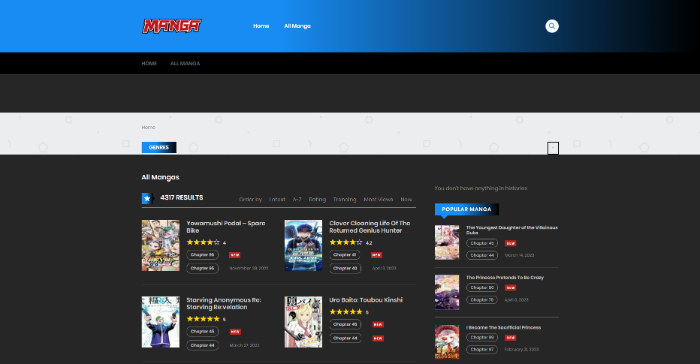Open Chapter 40 of Clever Cleaning Life
This screenshot has height=364, width=700.
coord(345,268)
